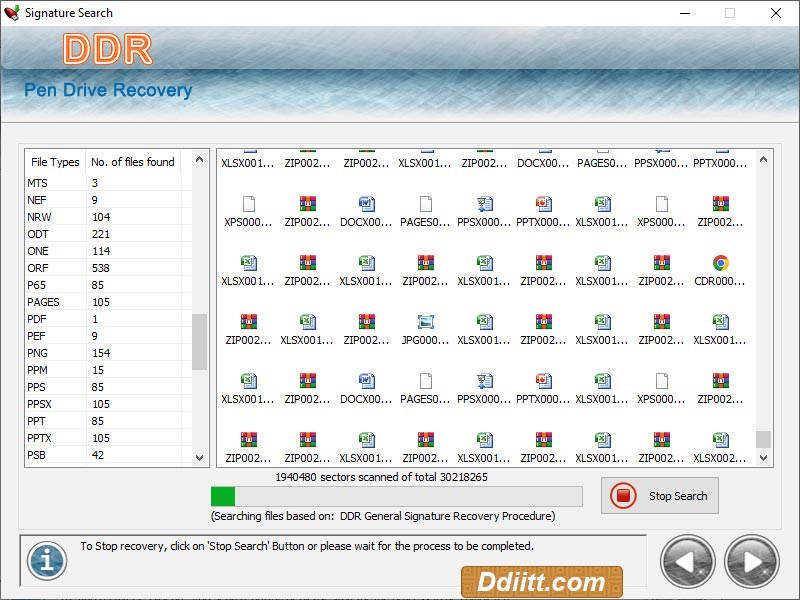Visit the Ddiitt.com link
Image resolution: width=800 pixels, height=600 pixels.
point(542,581)
